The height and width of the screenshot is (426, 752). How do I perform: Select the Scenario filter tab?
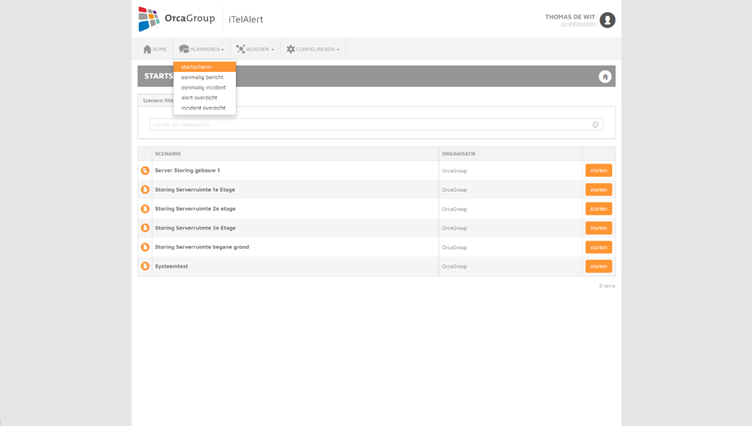point(156,100)
